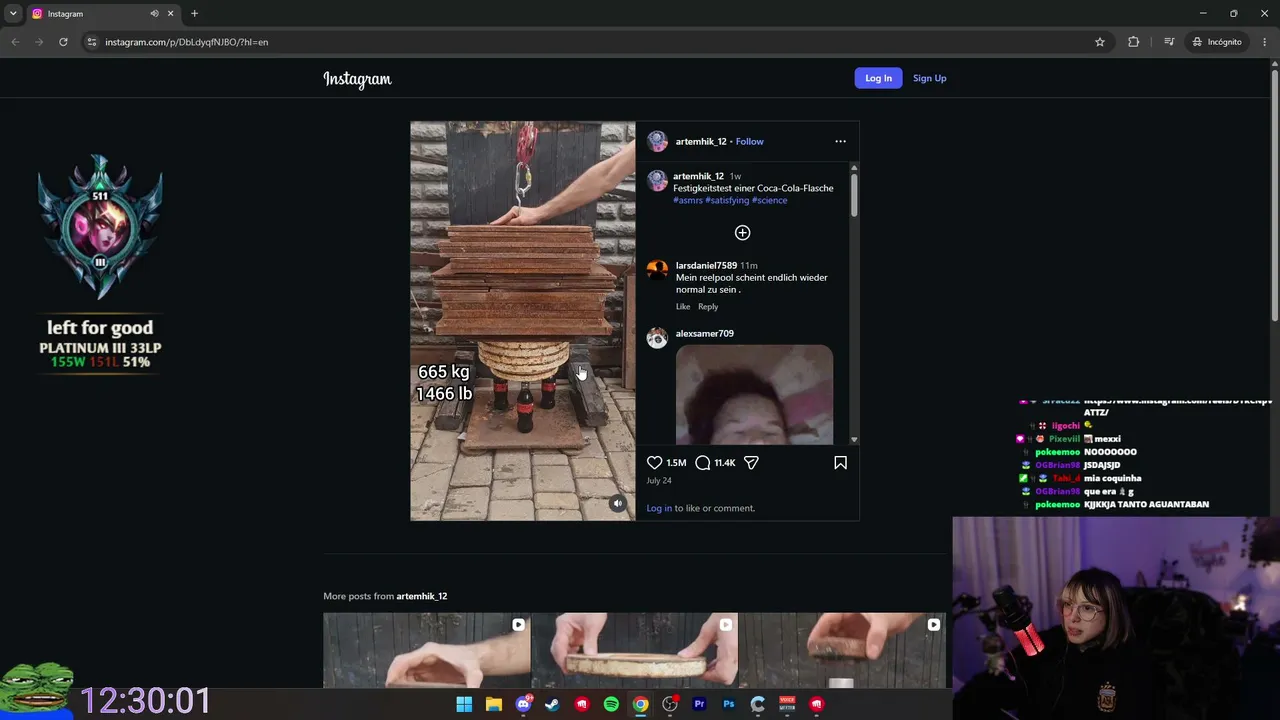The image size is (1280, 720).
Task: Open the thumbnail with two hands holding disc
Action: click(x=634, y=650)
